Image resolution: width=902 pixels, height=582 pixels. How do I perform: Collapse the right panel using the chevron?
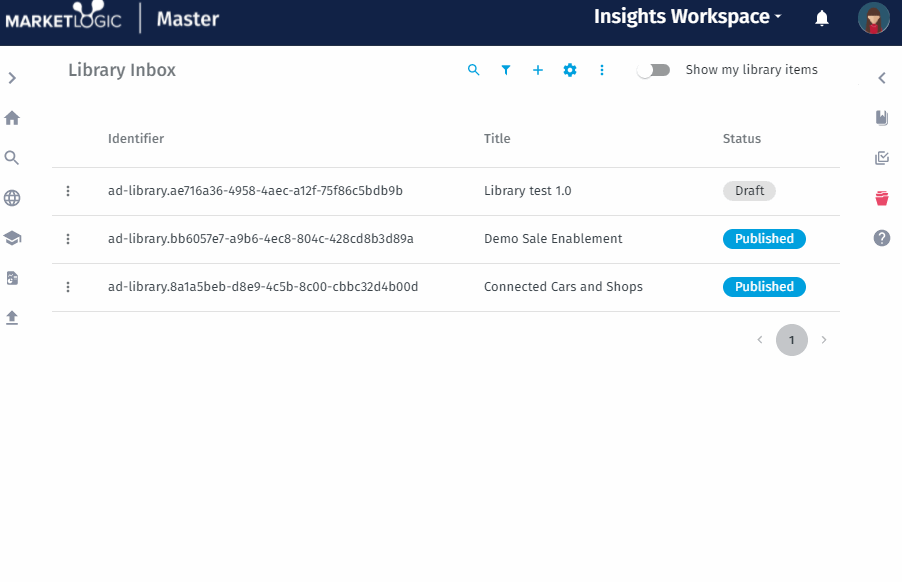[881, 77]
